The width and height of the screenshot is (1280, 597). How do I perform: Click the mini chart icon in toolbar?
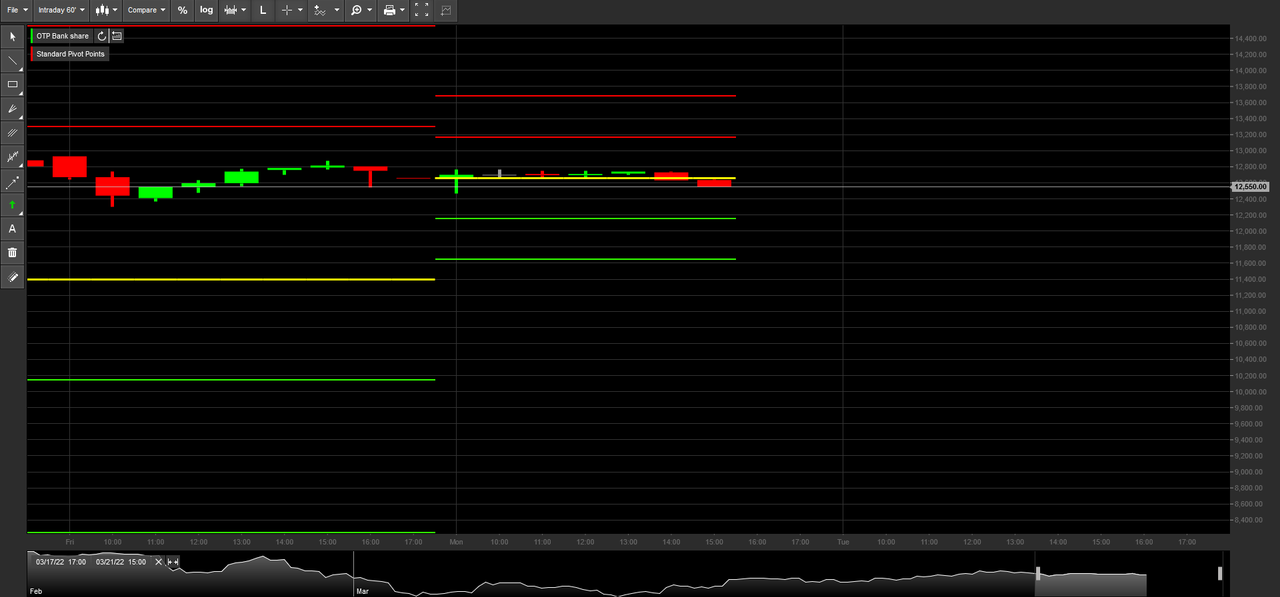pyautogui.click(x=446, y=10)
